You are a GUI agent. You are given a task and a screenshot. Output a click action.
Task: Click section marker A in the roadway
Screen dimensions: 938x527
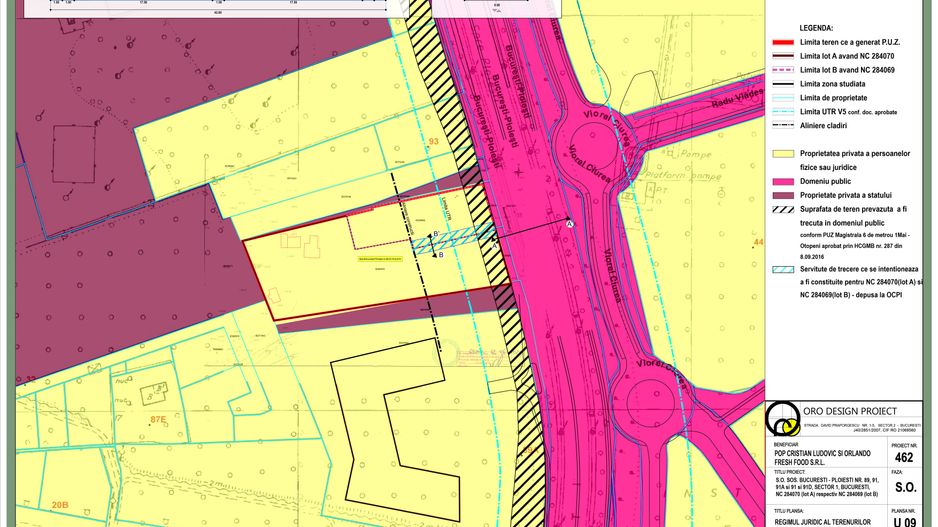(x=569, y=225)
